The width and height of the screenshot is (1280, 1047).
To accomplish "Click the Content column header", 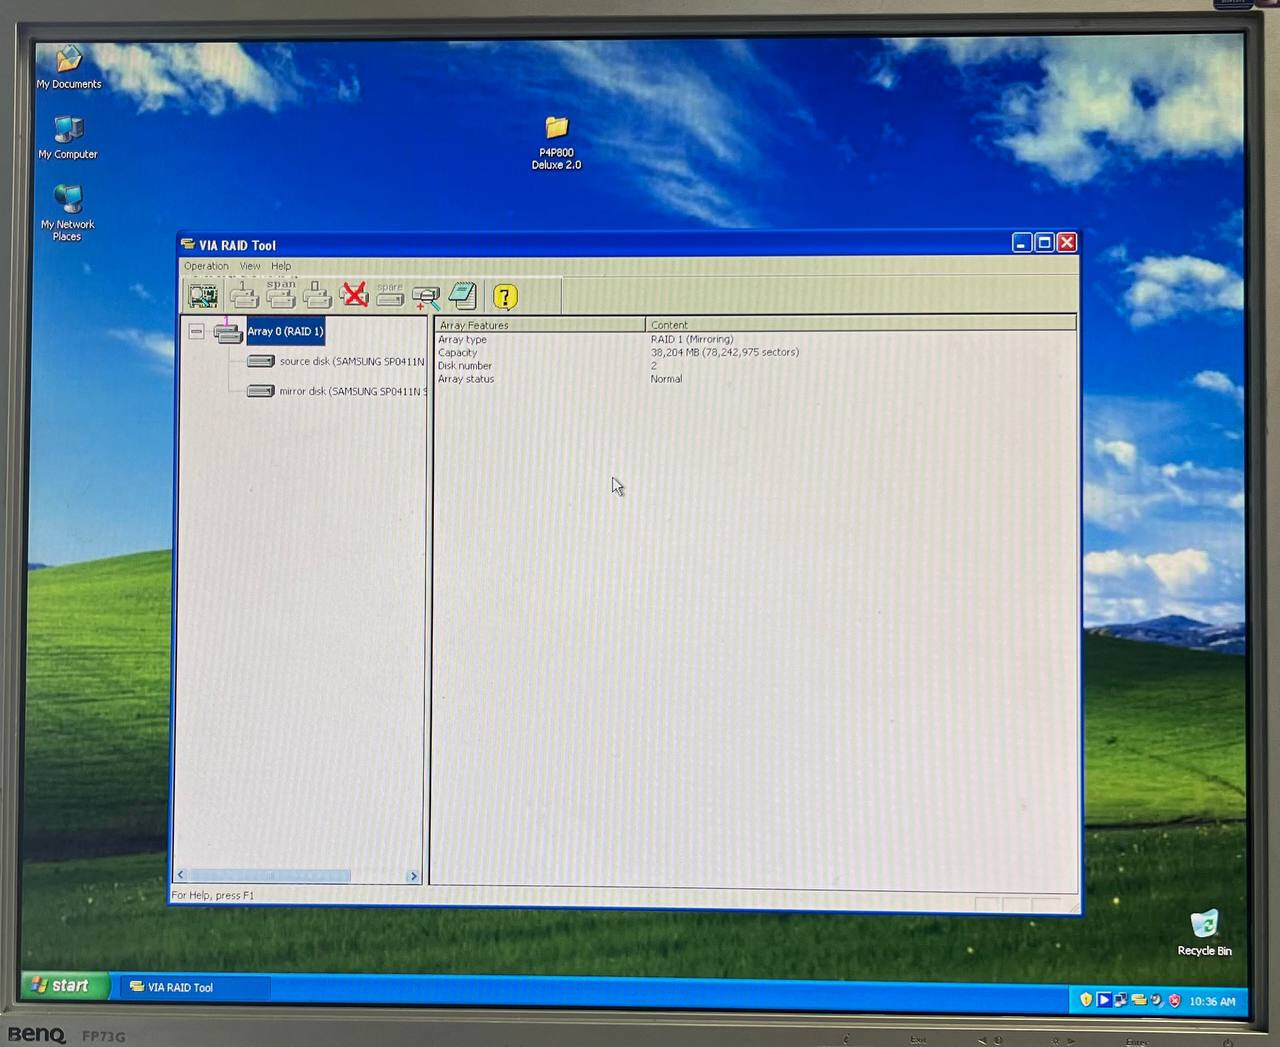I will point(861,325).
